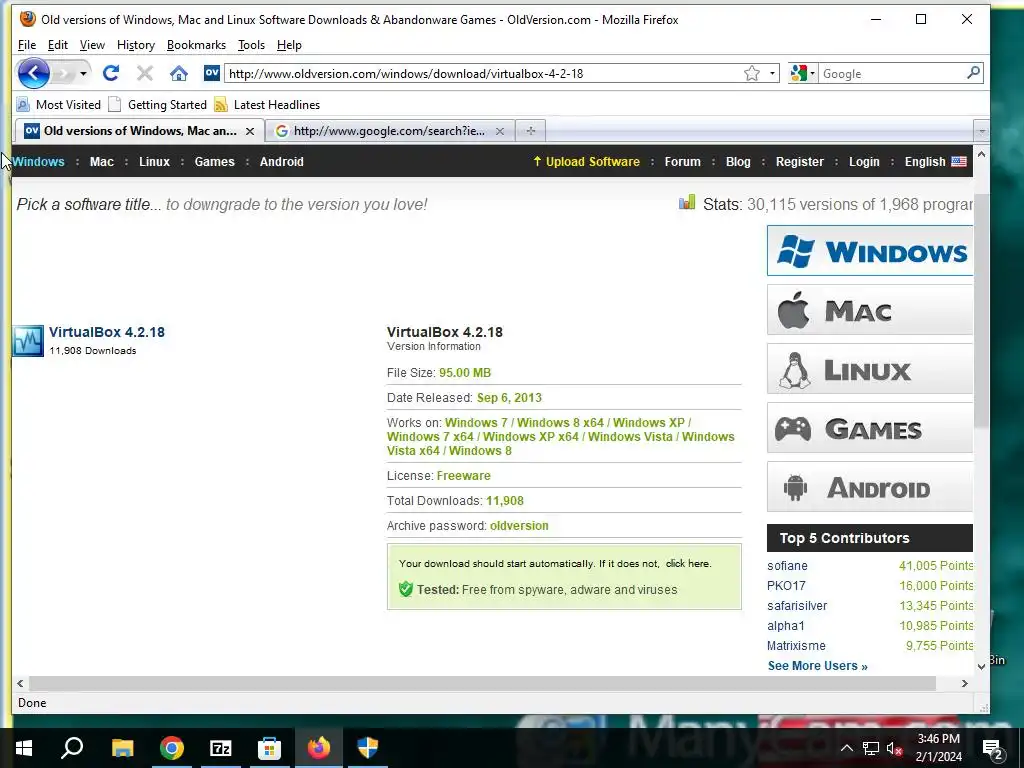
Task: Open the Android category banner
Action: pos(870,487)
